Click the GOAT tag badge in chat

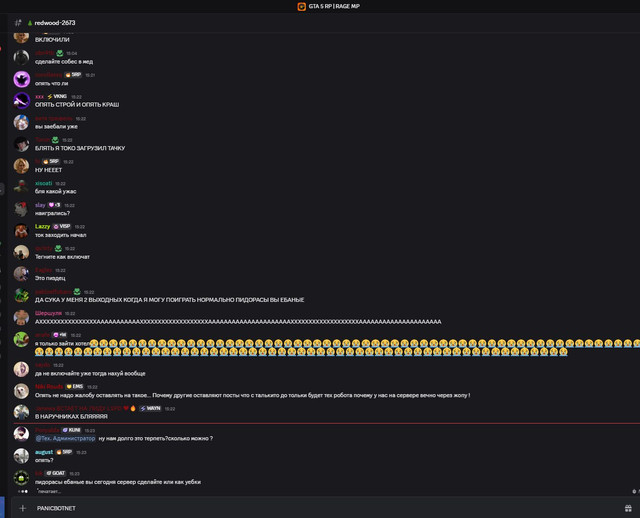[56, 473]
